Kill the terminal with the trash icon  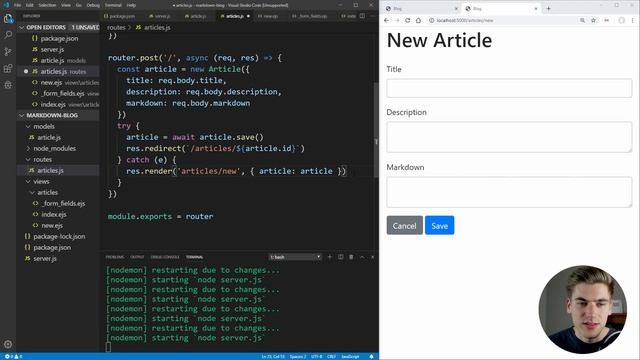tap(351, 257)
